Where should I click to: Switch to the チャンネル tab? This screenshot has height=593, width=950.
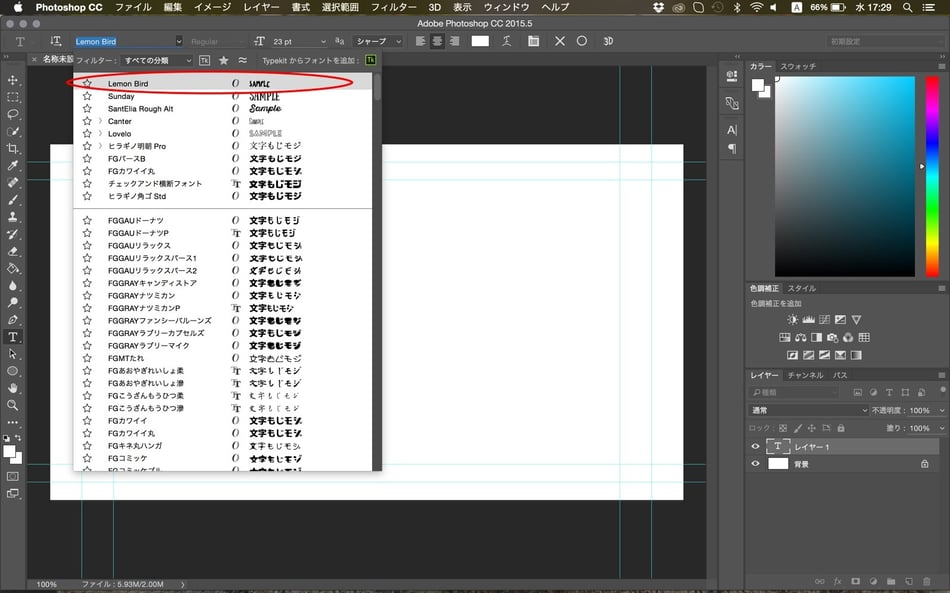pyautogui.click(x=805, y=375)
